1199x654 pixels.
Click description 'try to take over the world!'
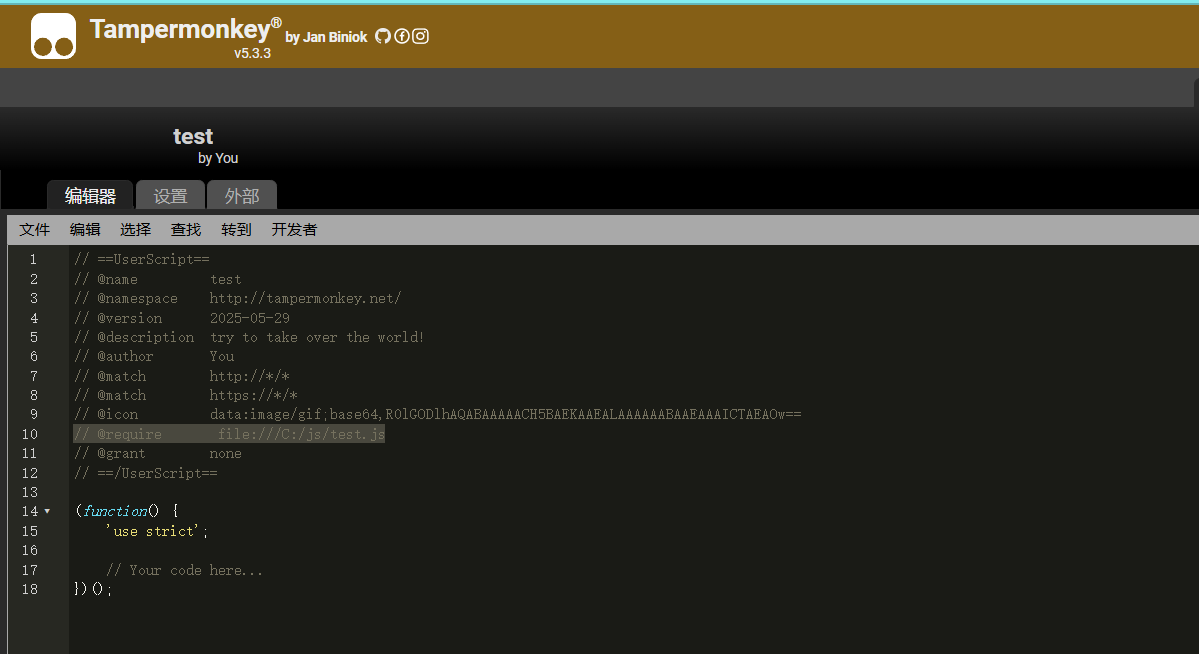[x=317, y=337]
